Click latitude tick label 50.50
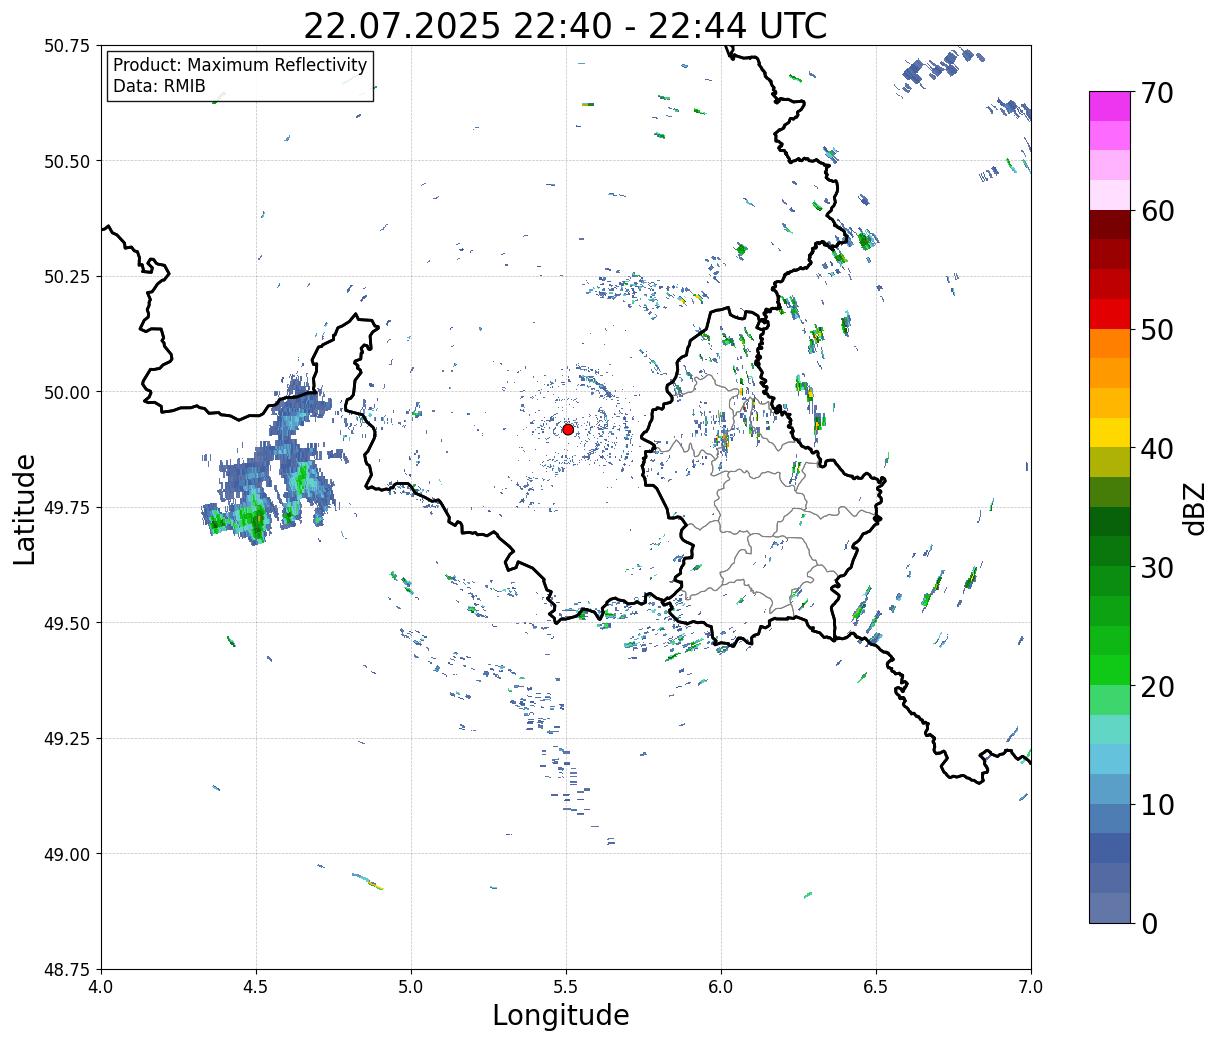 tap(67, 161)
